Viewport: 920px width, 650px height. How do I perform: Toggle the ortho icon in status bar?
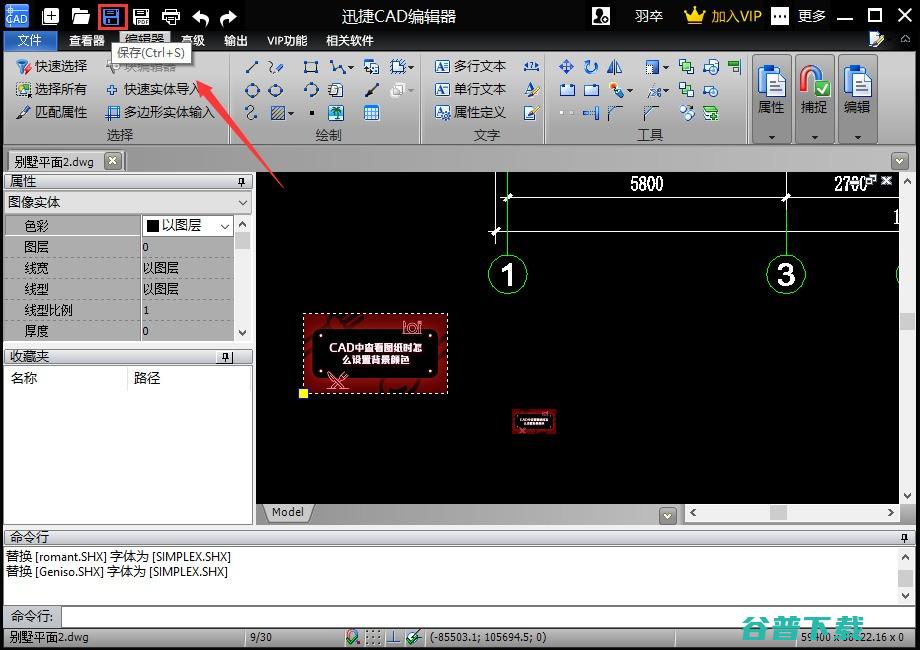[x=394, y=637]
